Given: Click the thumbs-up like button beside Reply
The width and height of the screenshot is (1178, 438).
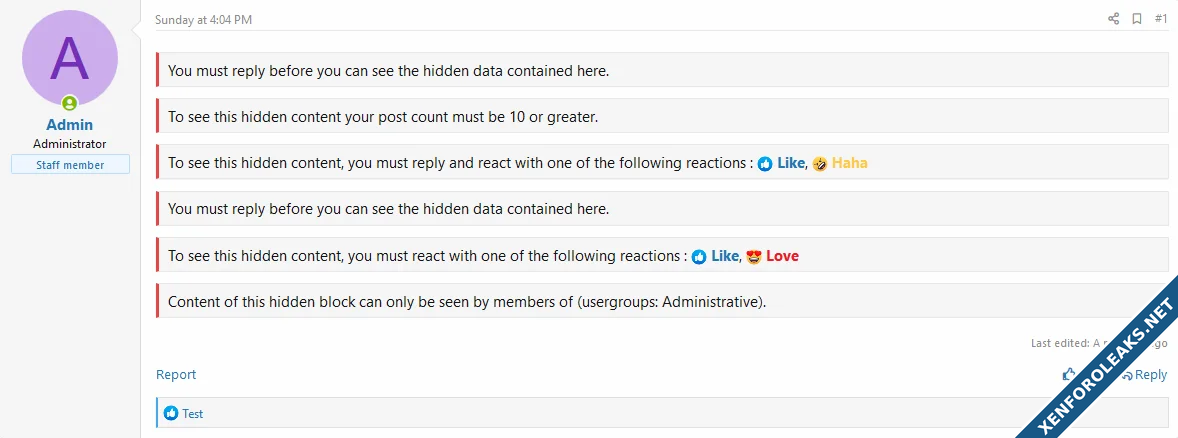Looking at the screenshot, I should pos(1069,375).
